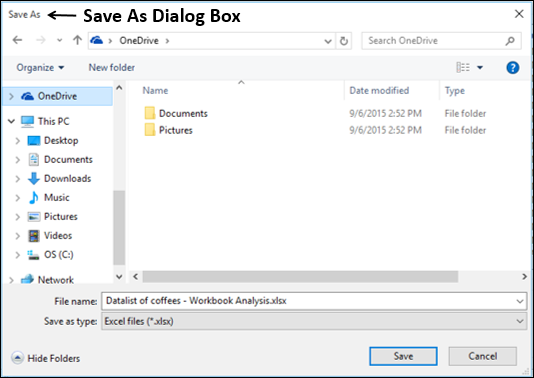Select the Downloads folder icon in sidebar
The height and width of the screenshot is (378, 534).
pos(33,178)
